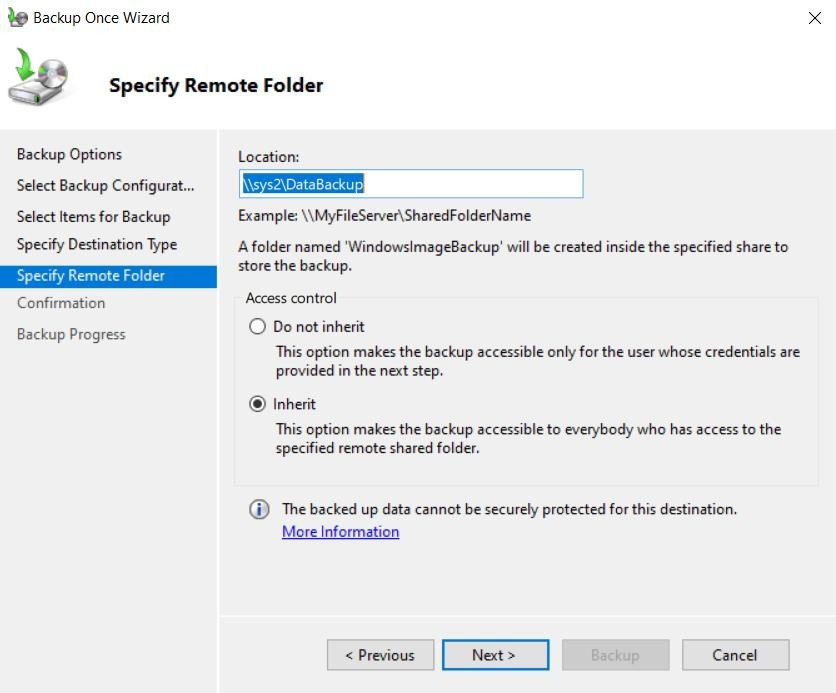Click the Location input field

[x=411, y=184]
